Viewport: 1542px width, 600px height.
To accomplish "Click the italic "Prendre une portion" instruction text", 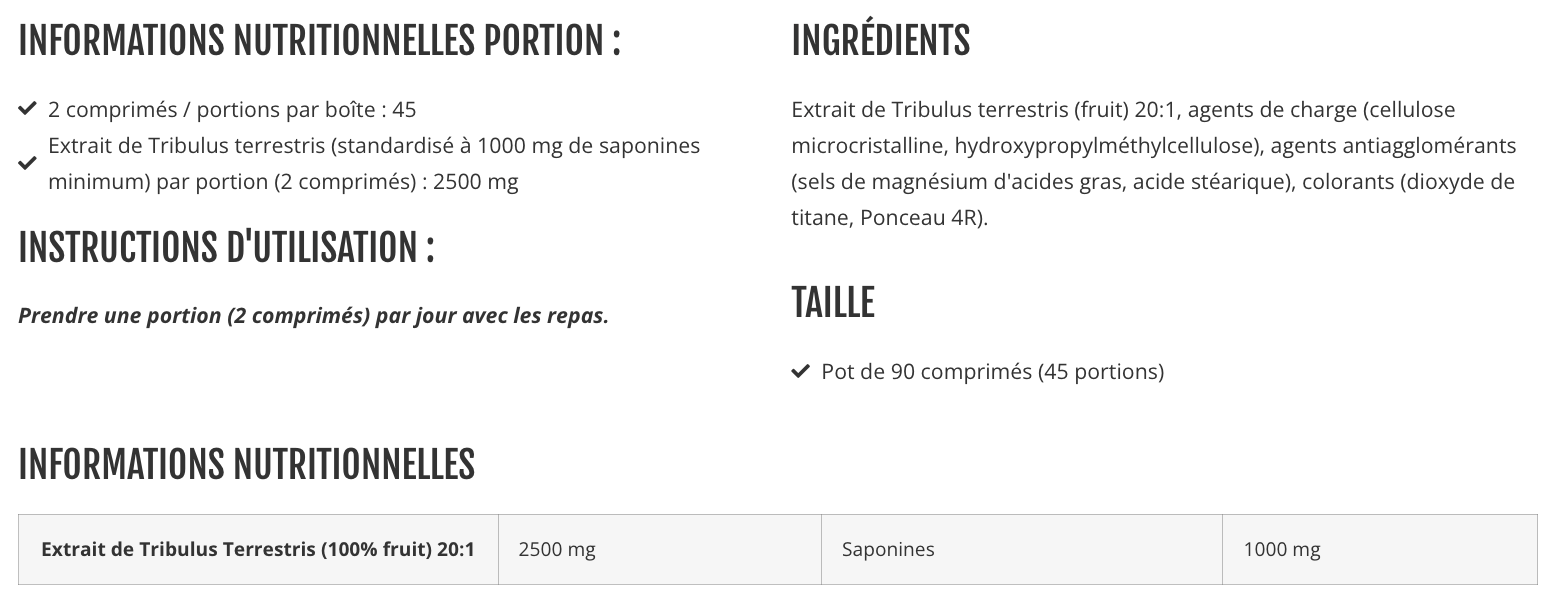I will point(313,316).
